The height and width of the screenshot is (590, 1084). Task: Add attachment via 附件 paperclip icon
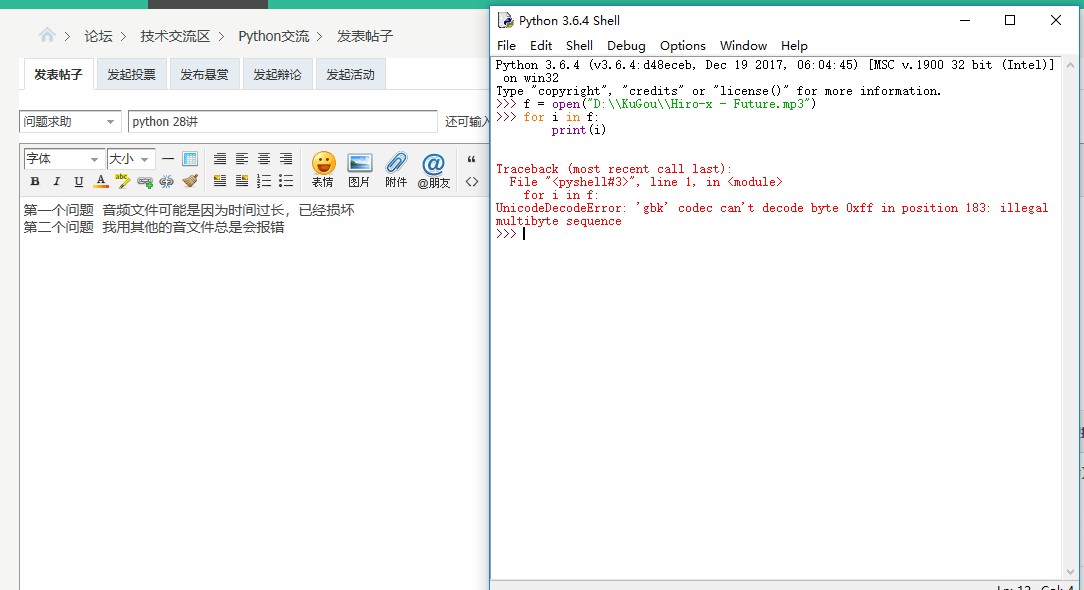point(396,169)
